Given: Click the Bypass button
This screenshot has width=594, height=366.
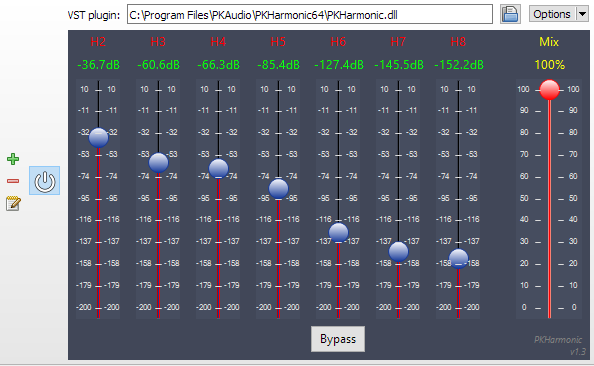Looking at the screenshot, I should point(338,339).
